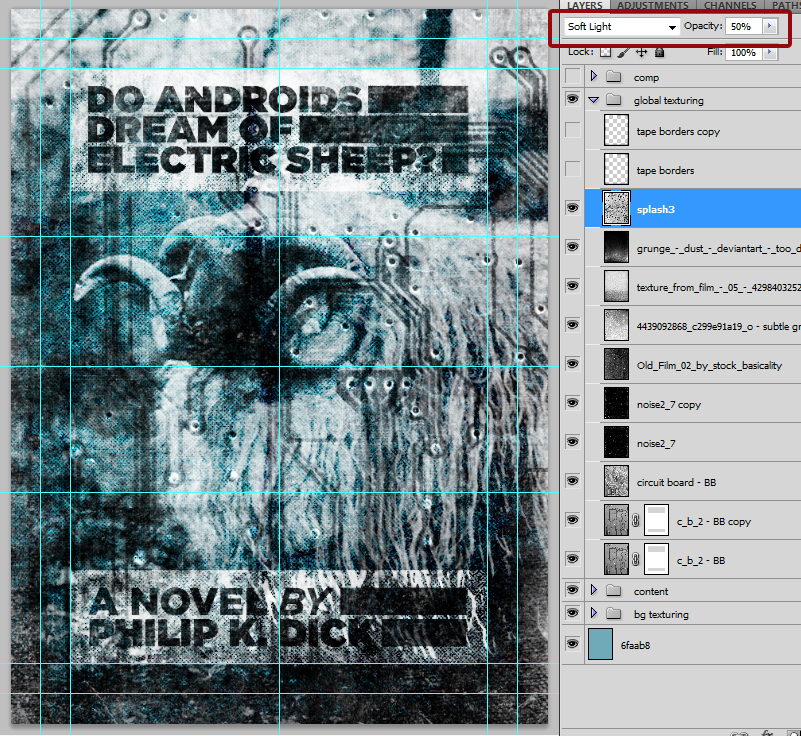This screenshot has width=801, height=736.
Task: Hide the texture_from_film layer
Action: coord(573,286)
